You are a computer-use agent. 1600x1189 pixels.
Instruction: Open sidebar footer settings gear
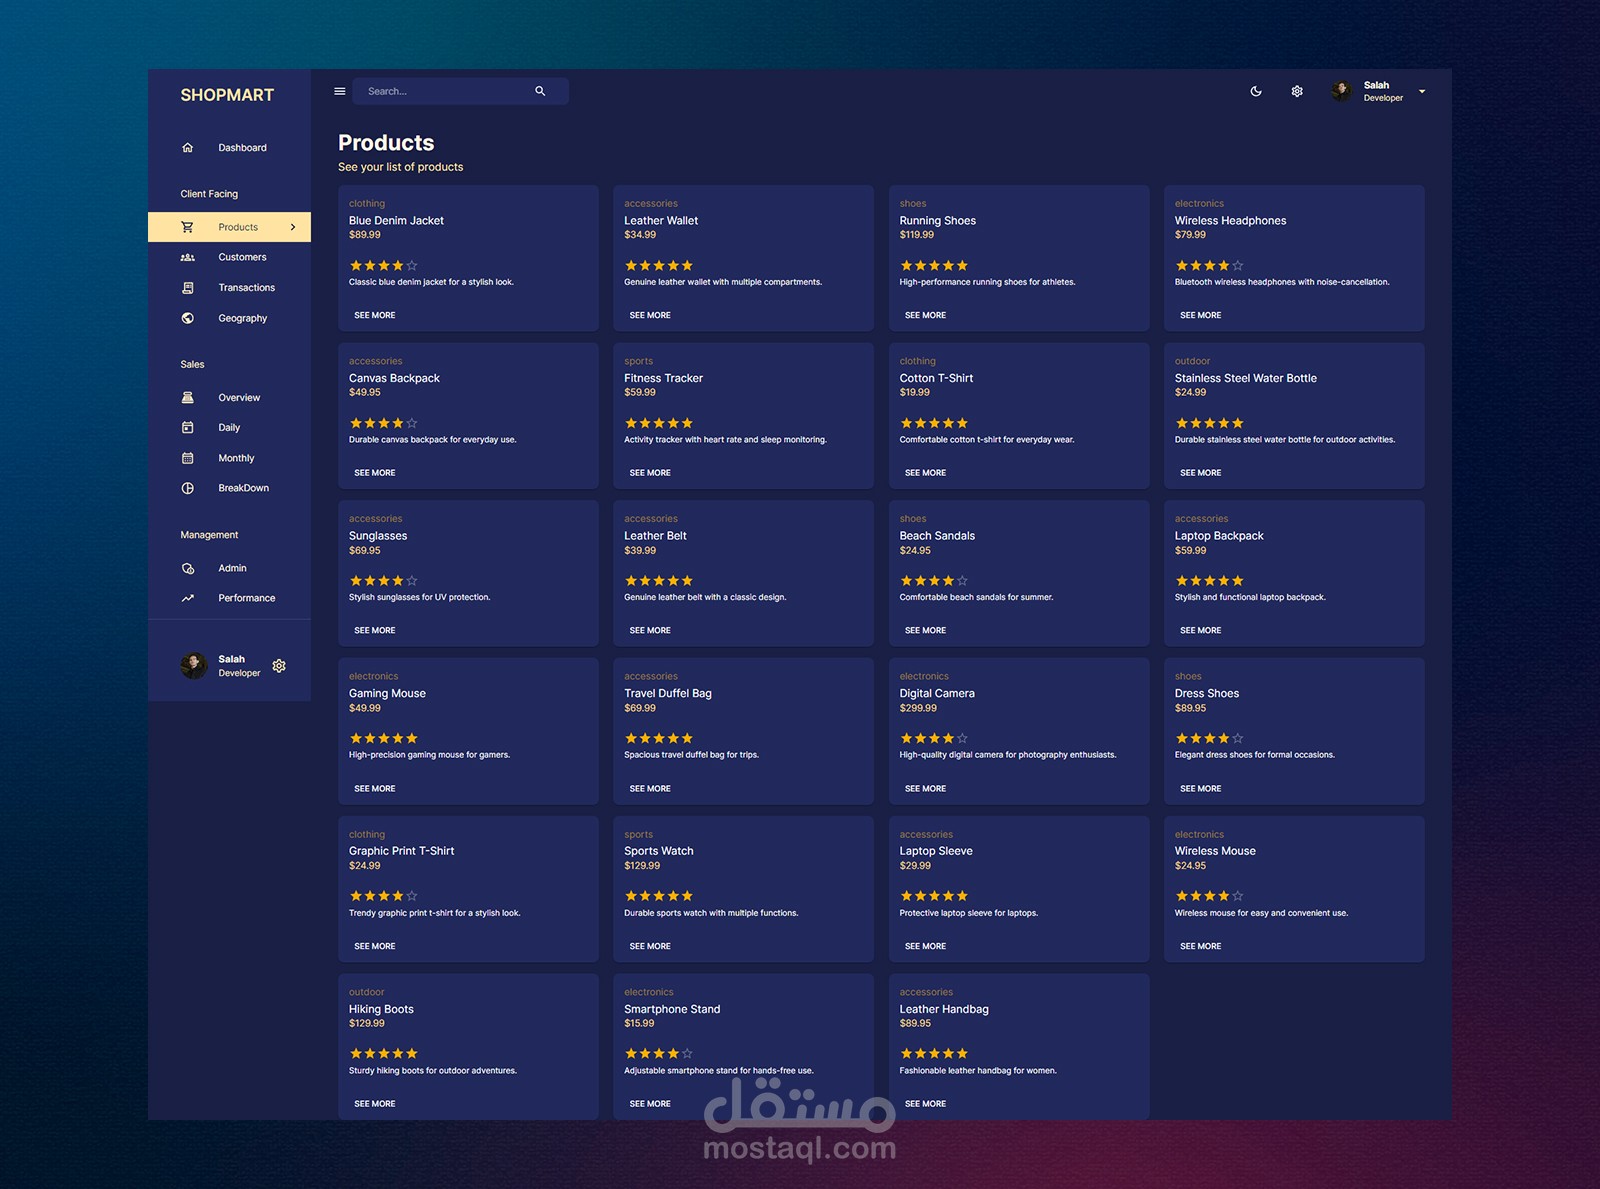(x=279, y=666)
